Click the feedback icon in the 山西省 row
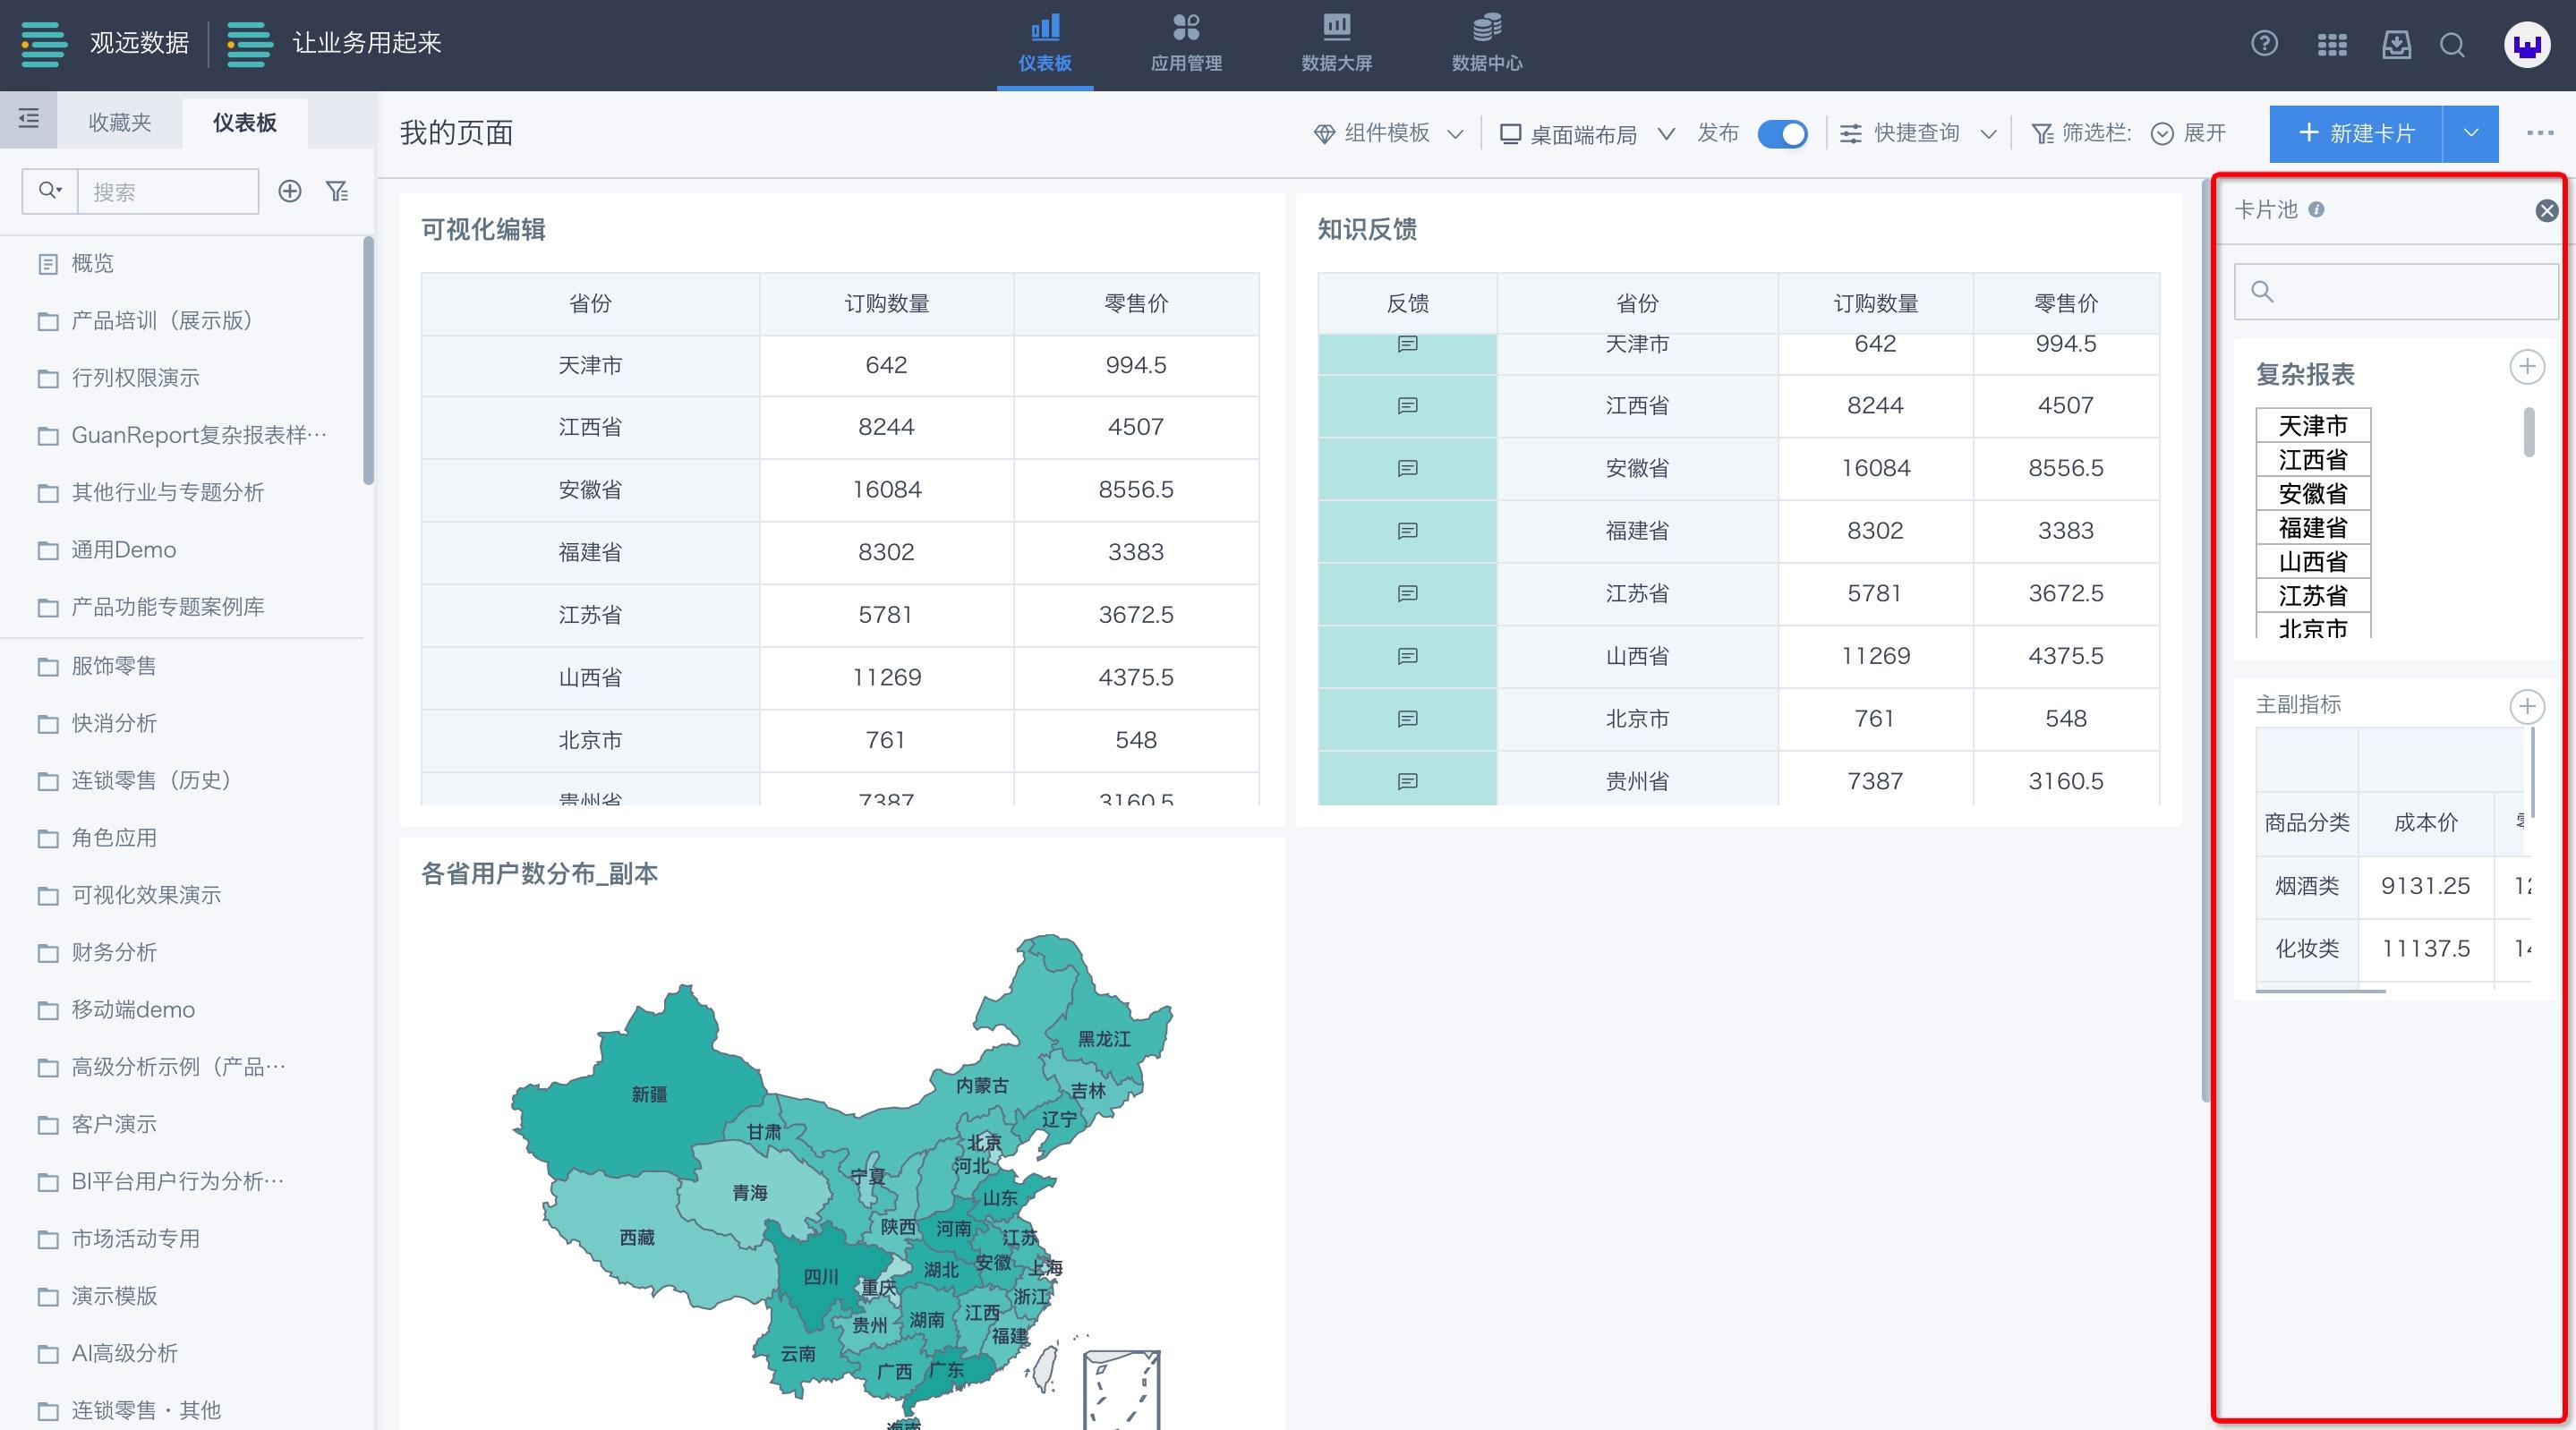 pos(1407,656)
